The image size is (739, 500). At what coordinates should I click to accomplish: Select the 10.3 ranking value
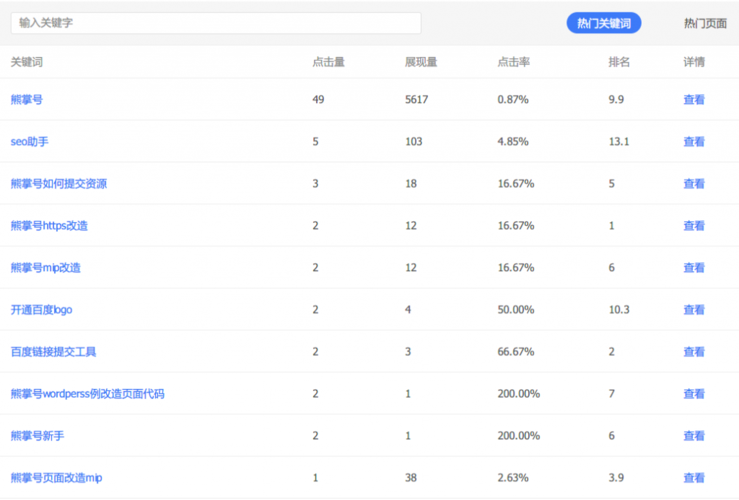619,310
